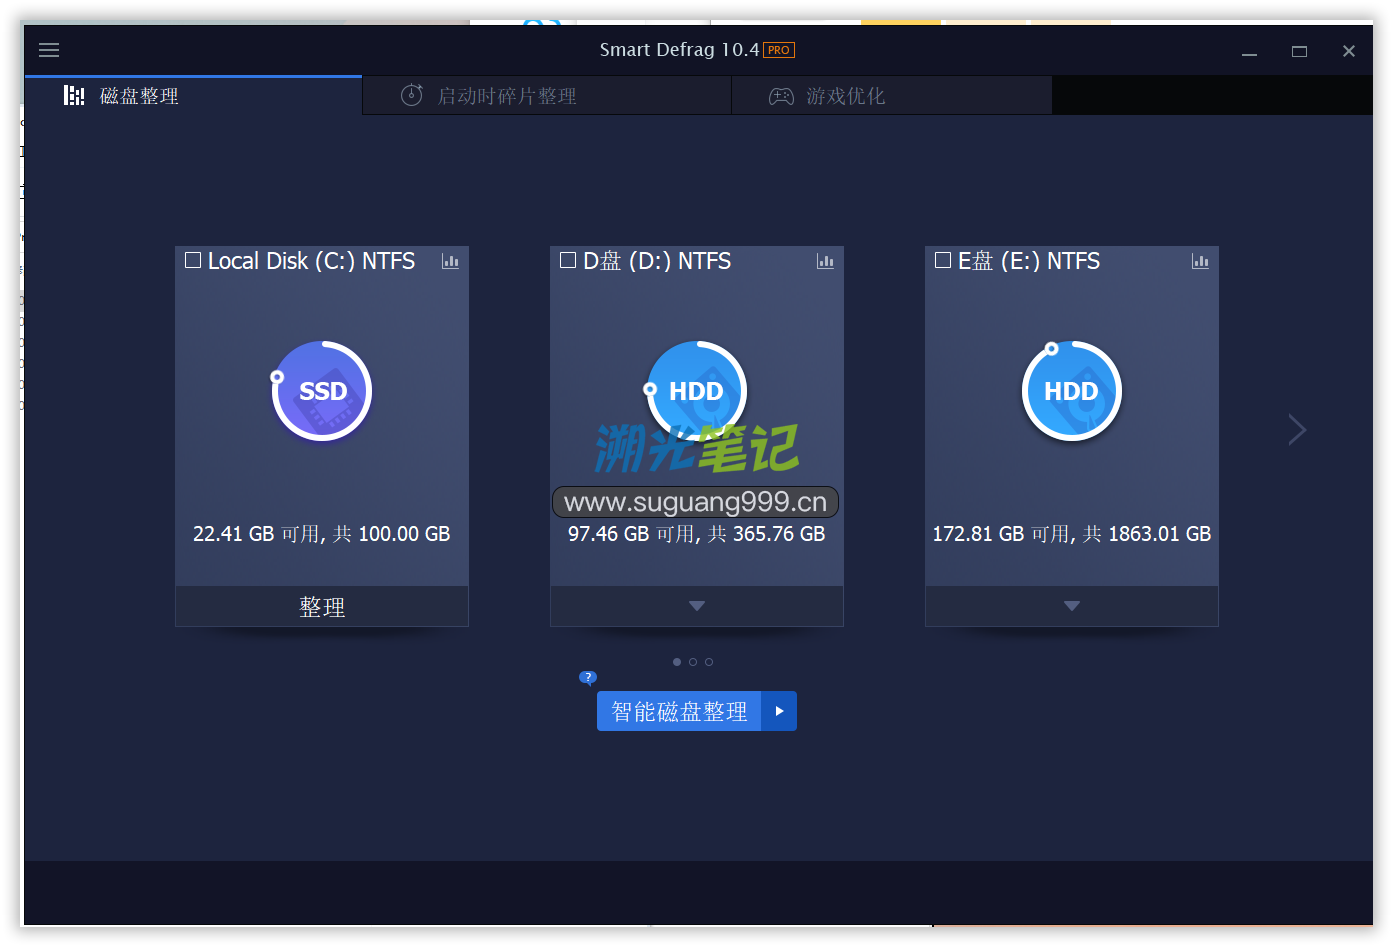Screen dimensions: 1393x947
Task: Open the arrow options beside 智能磁盘整理
Action: (779, 711)
